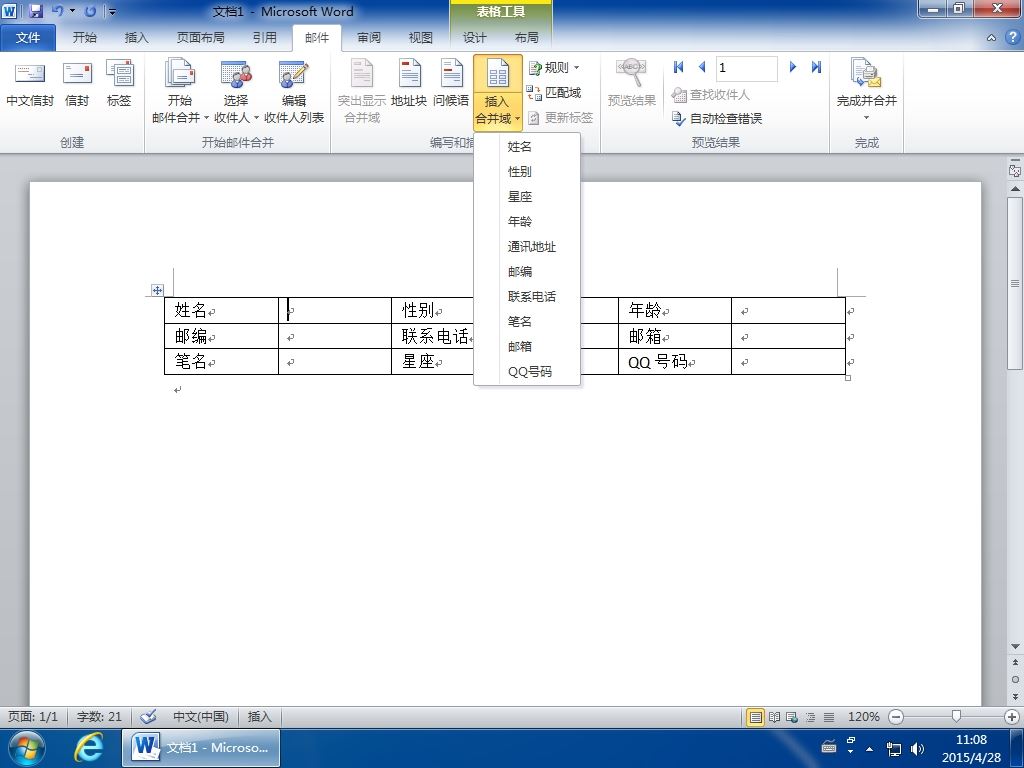Open the 文件 file tab
Viewport: 1024px width, 768px height.
tap(27, 38)
